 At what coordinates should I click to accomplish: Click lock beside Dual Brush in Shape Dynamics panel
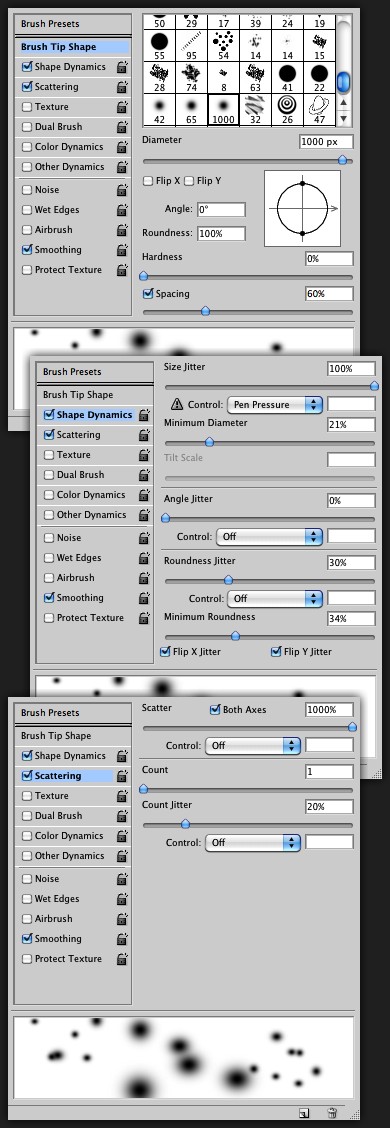pyautogui.click(x=144, y=475)
